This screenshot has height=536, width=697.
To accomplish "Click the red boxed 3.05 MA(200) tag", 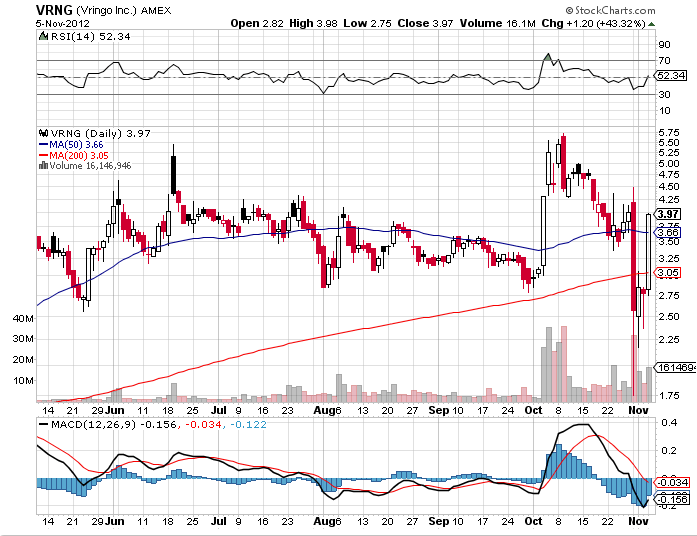I will [x=668, y=272].
